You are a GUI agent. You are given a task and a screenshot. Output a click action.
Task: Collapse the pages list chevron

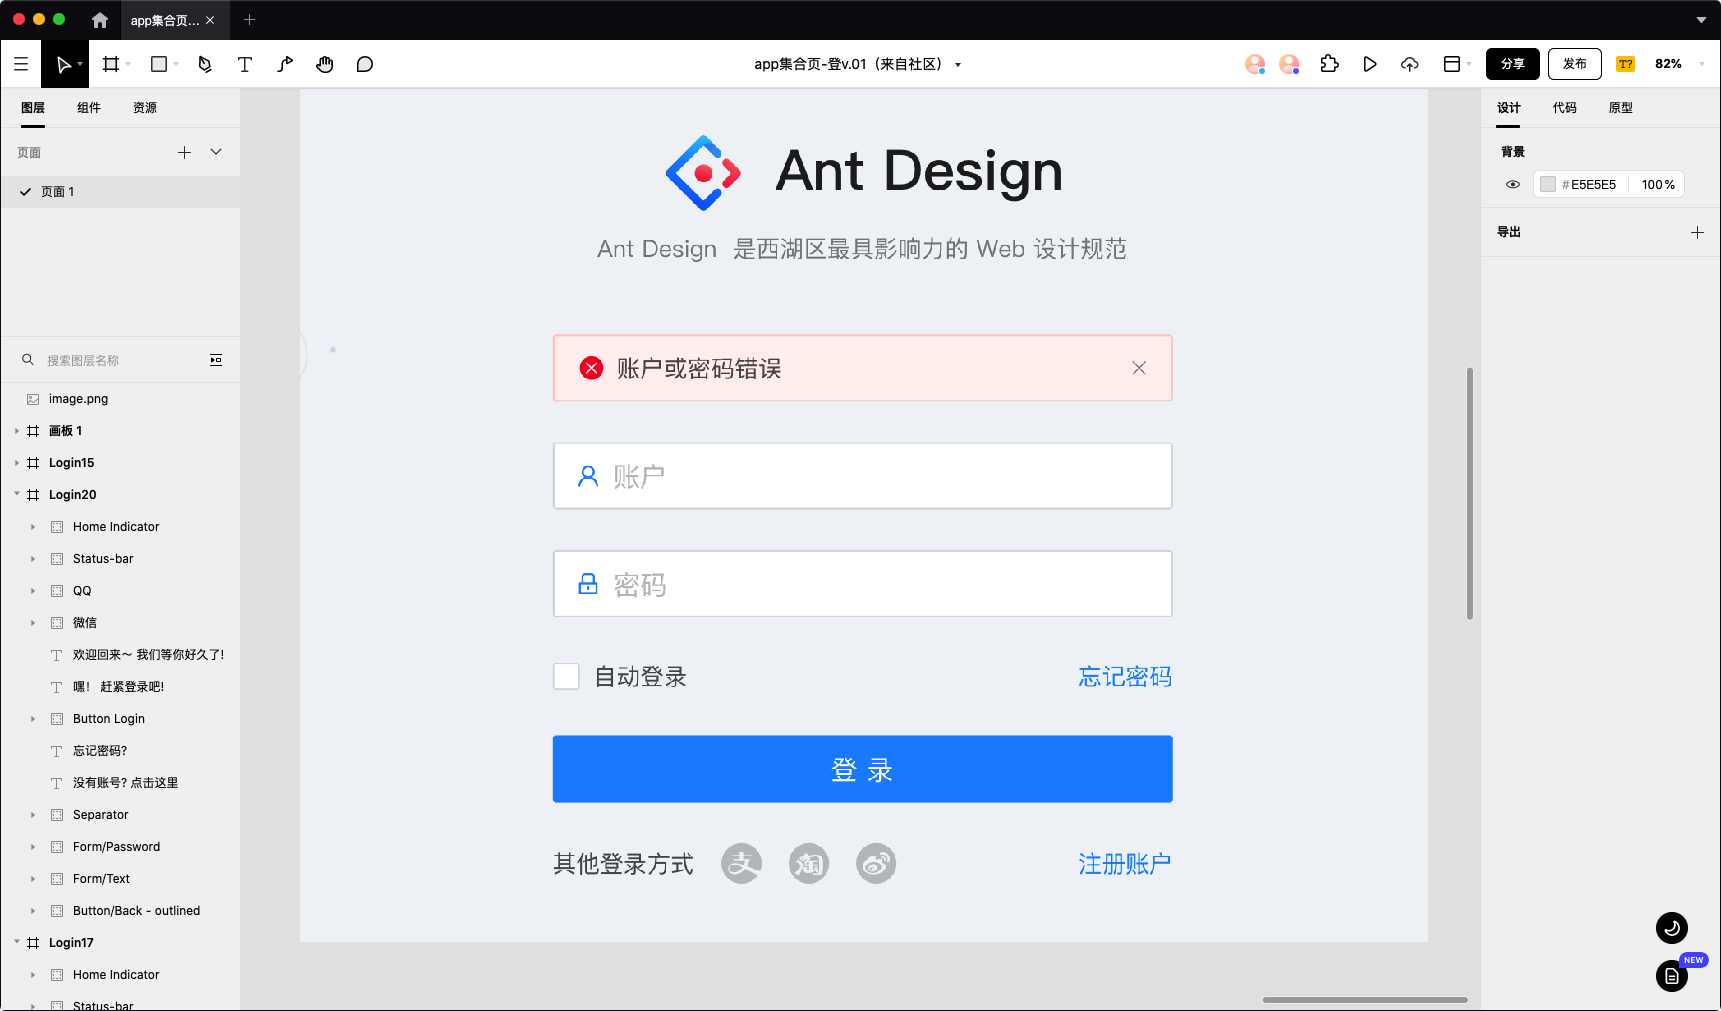[x=216, y=152]
